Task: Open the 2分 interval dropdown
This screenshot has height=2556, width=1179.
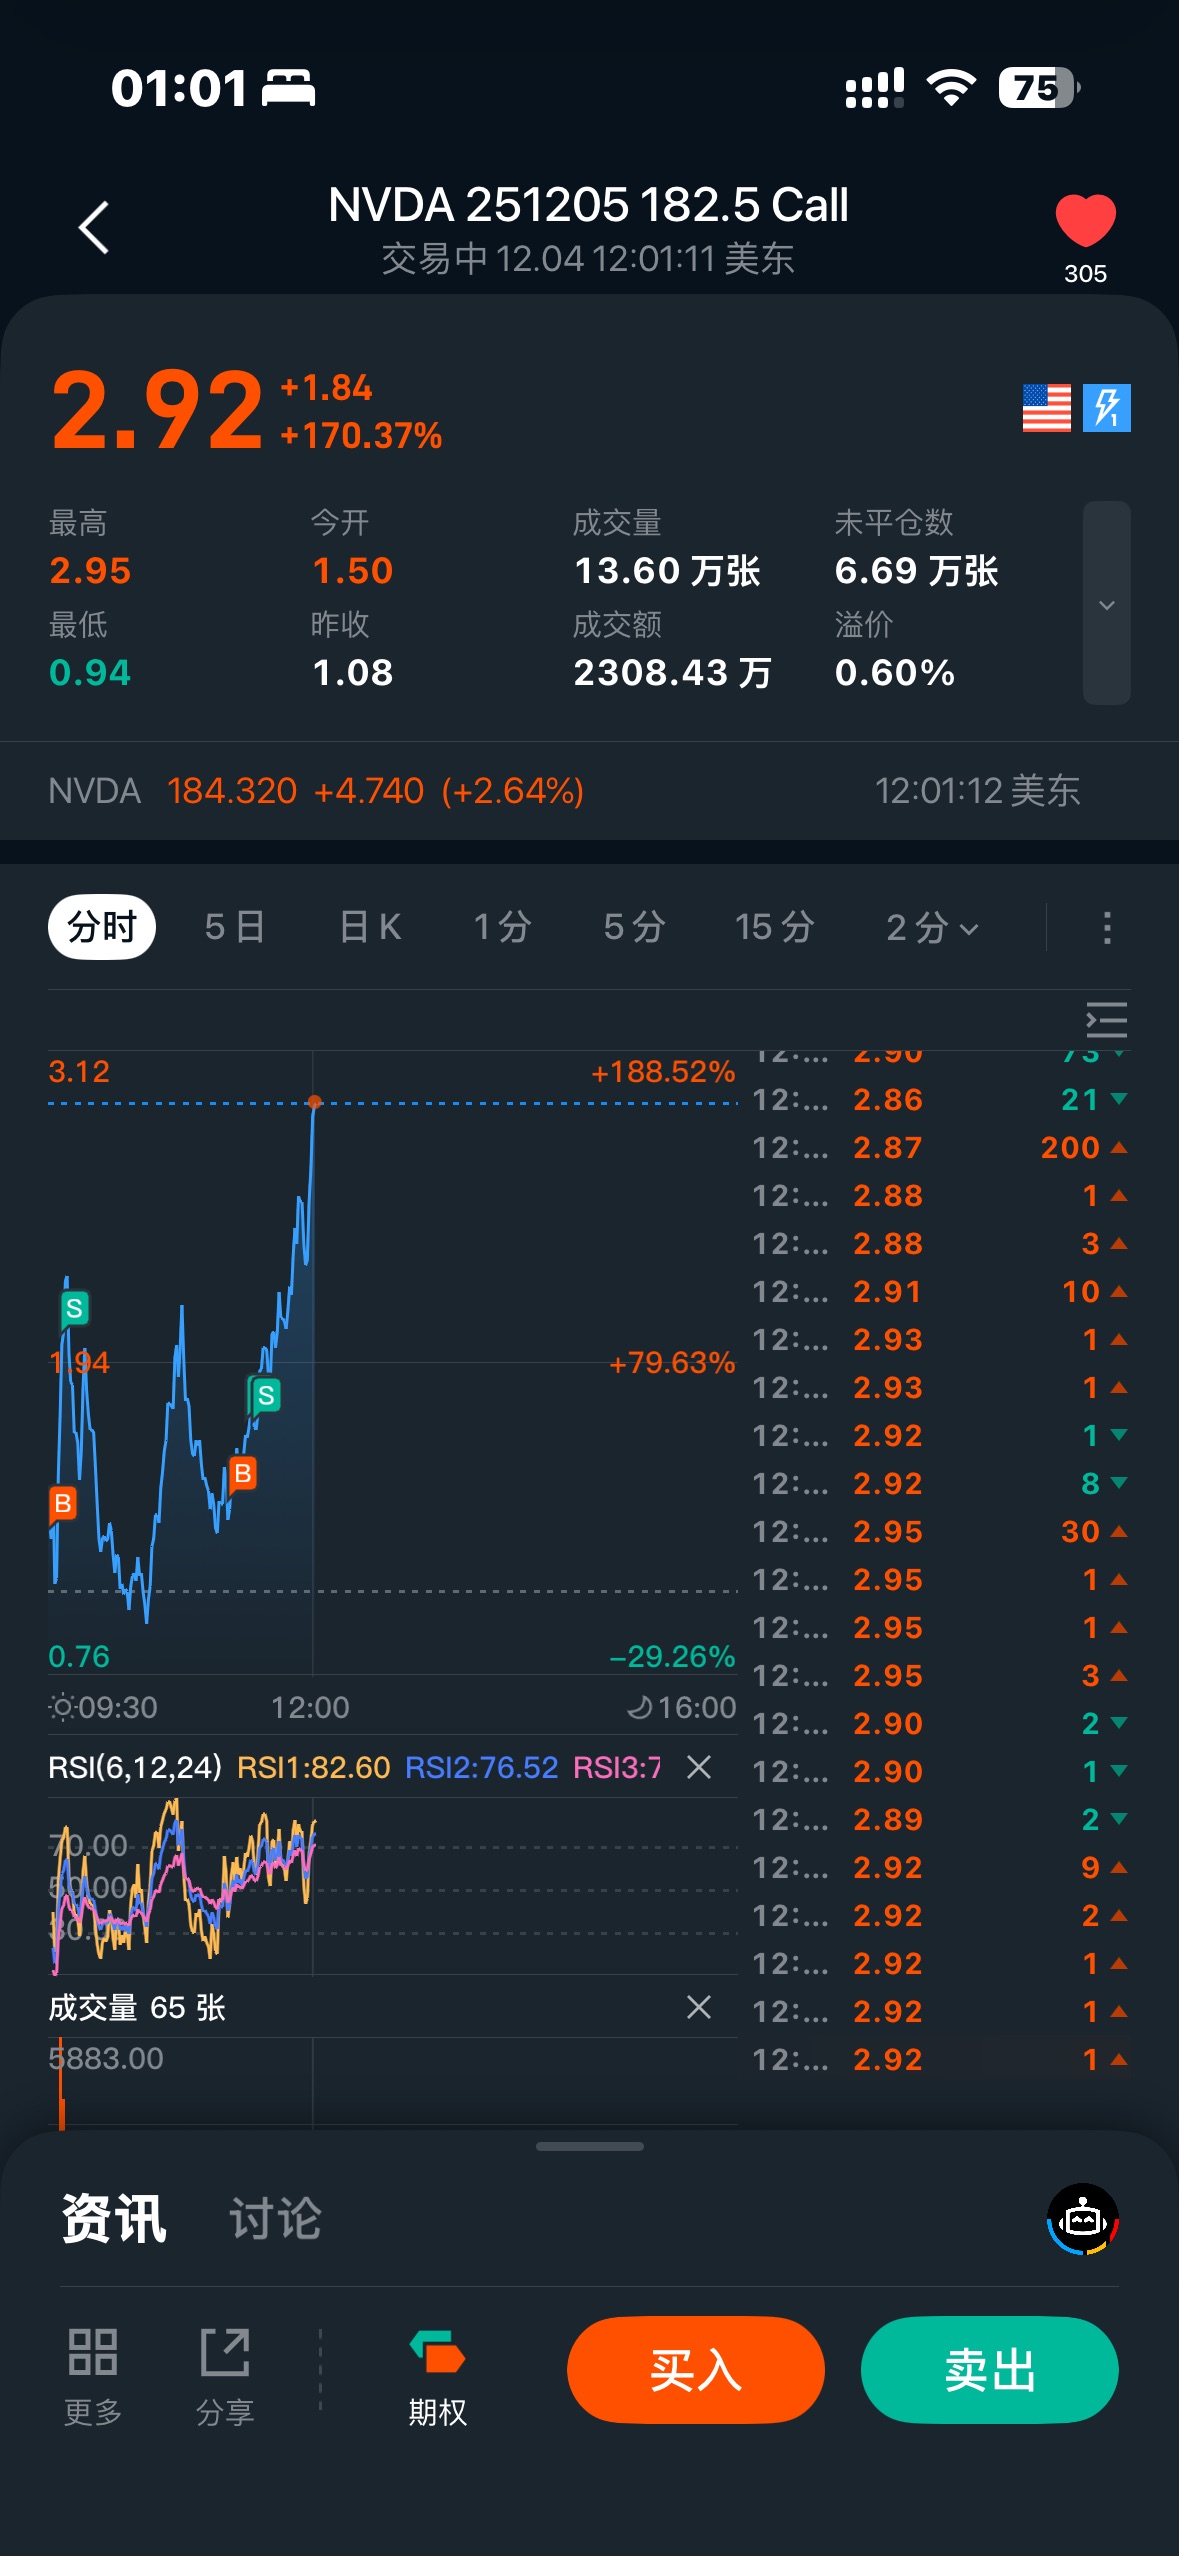Action: pyautogui.click(x=932, y=927)
